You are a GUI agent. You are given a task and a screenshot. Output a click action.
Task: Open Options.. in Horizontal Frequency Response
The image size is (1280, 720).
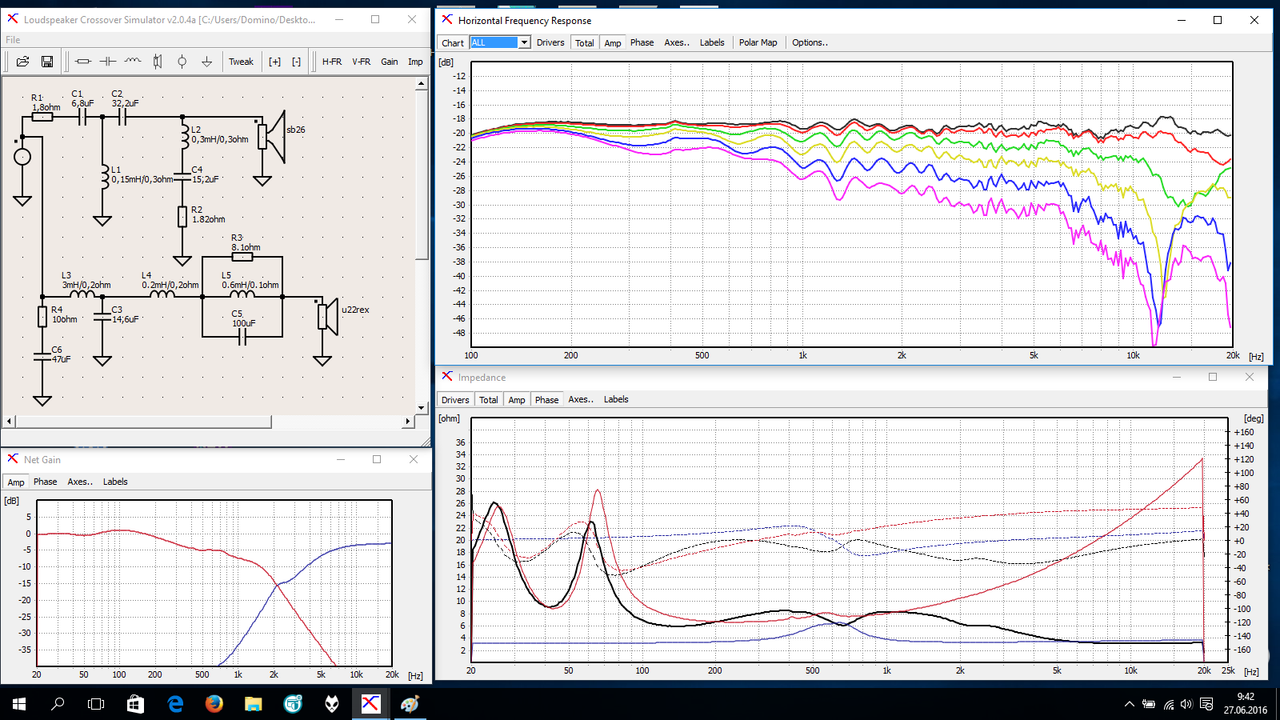pyautogui.click(x=810, y=43)
